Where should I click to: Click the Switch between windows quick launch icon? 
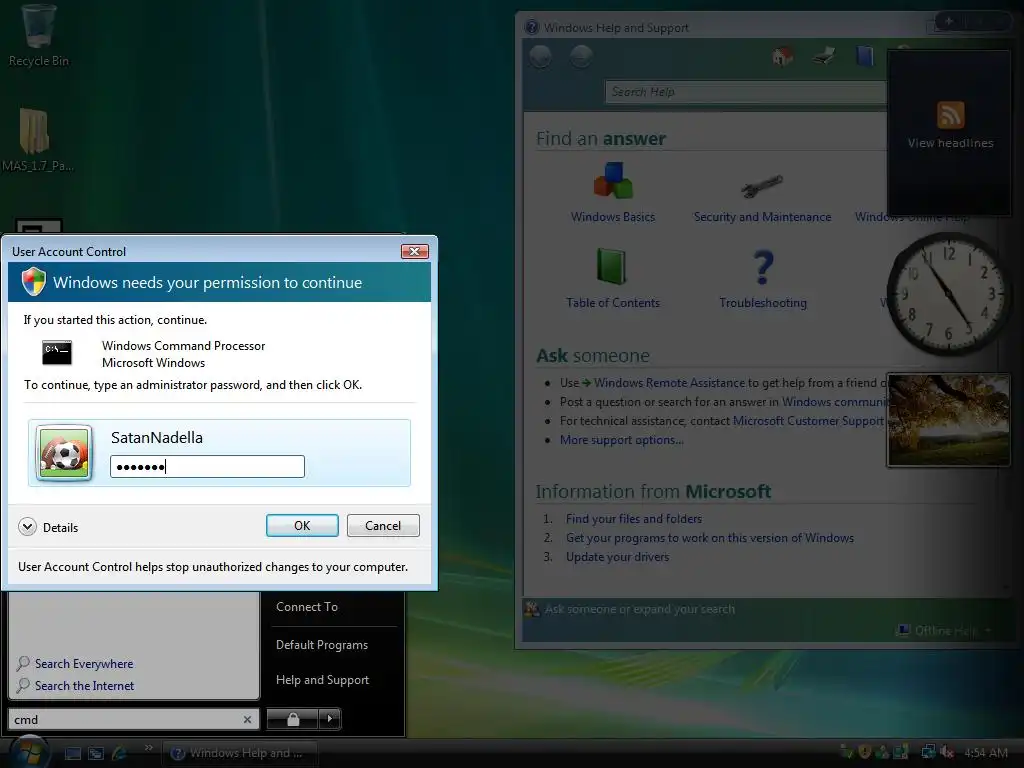[x=95, y=754]
